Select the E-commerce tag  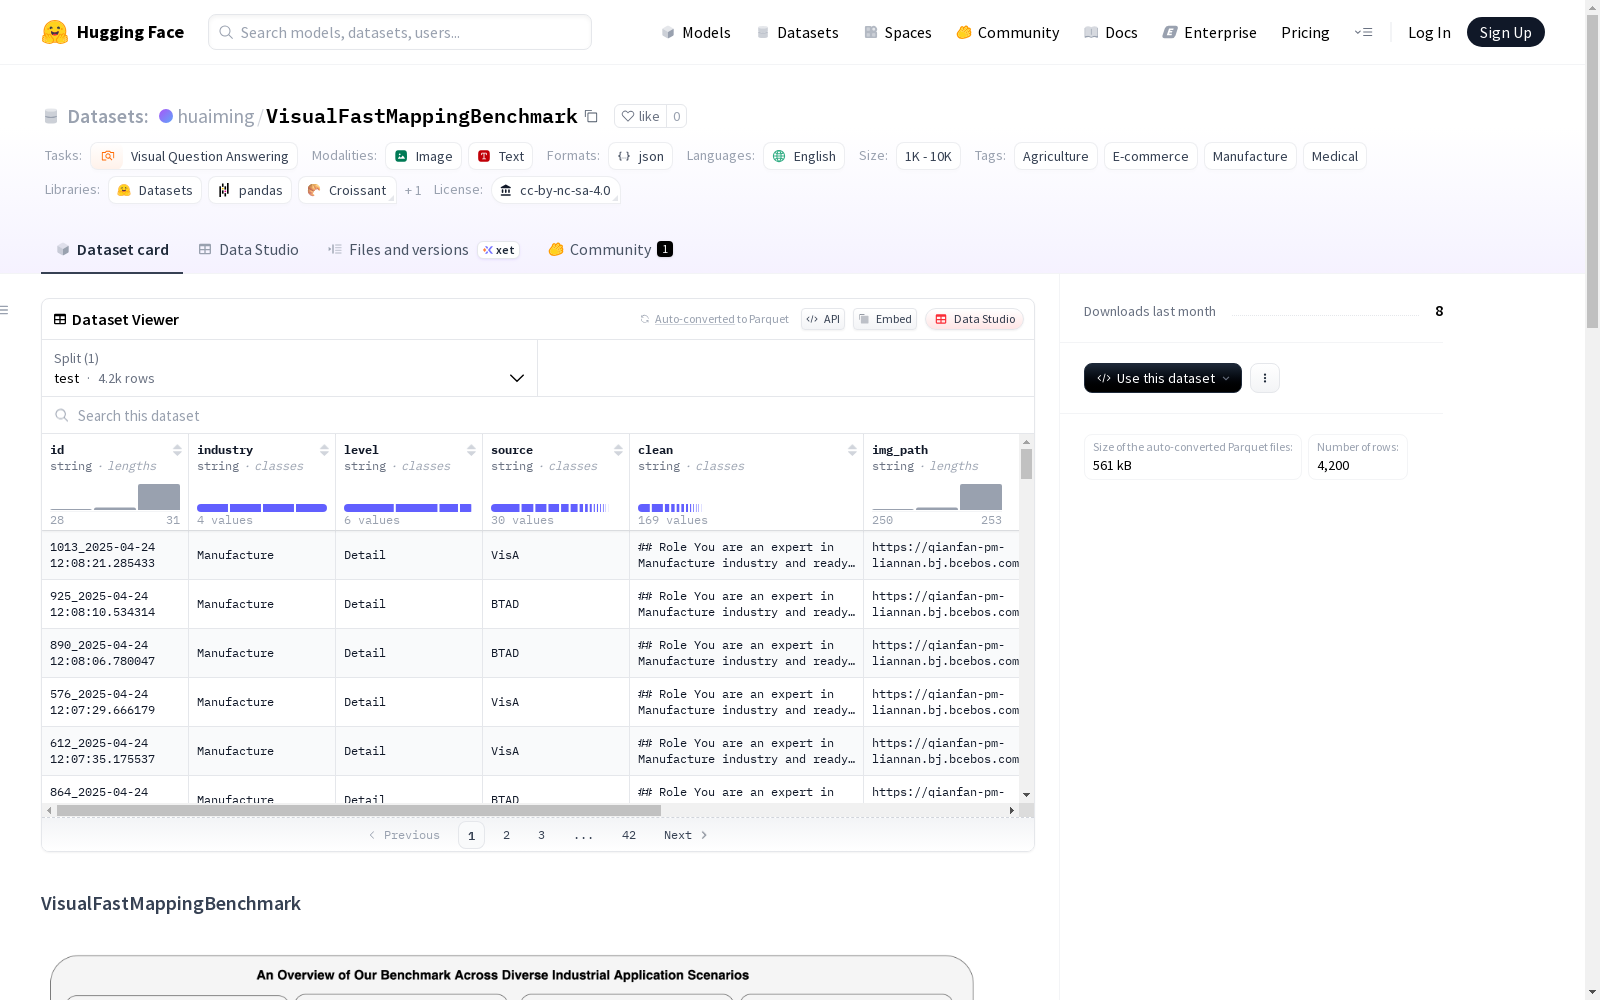point(1150,156)
